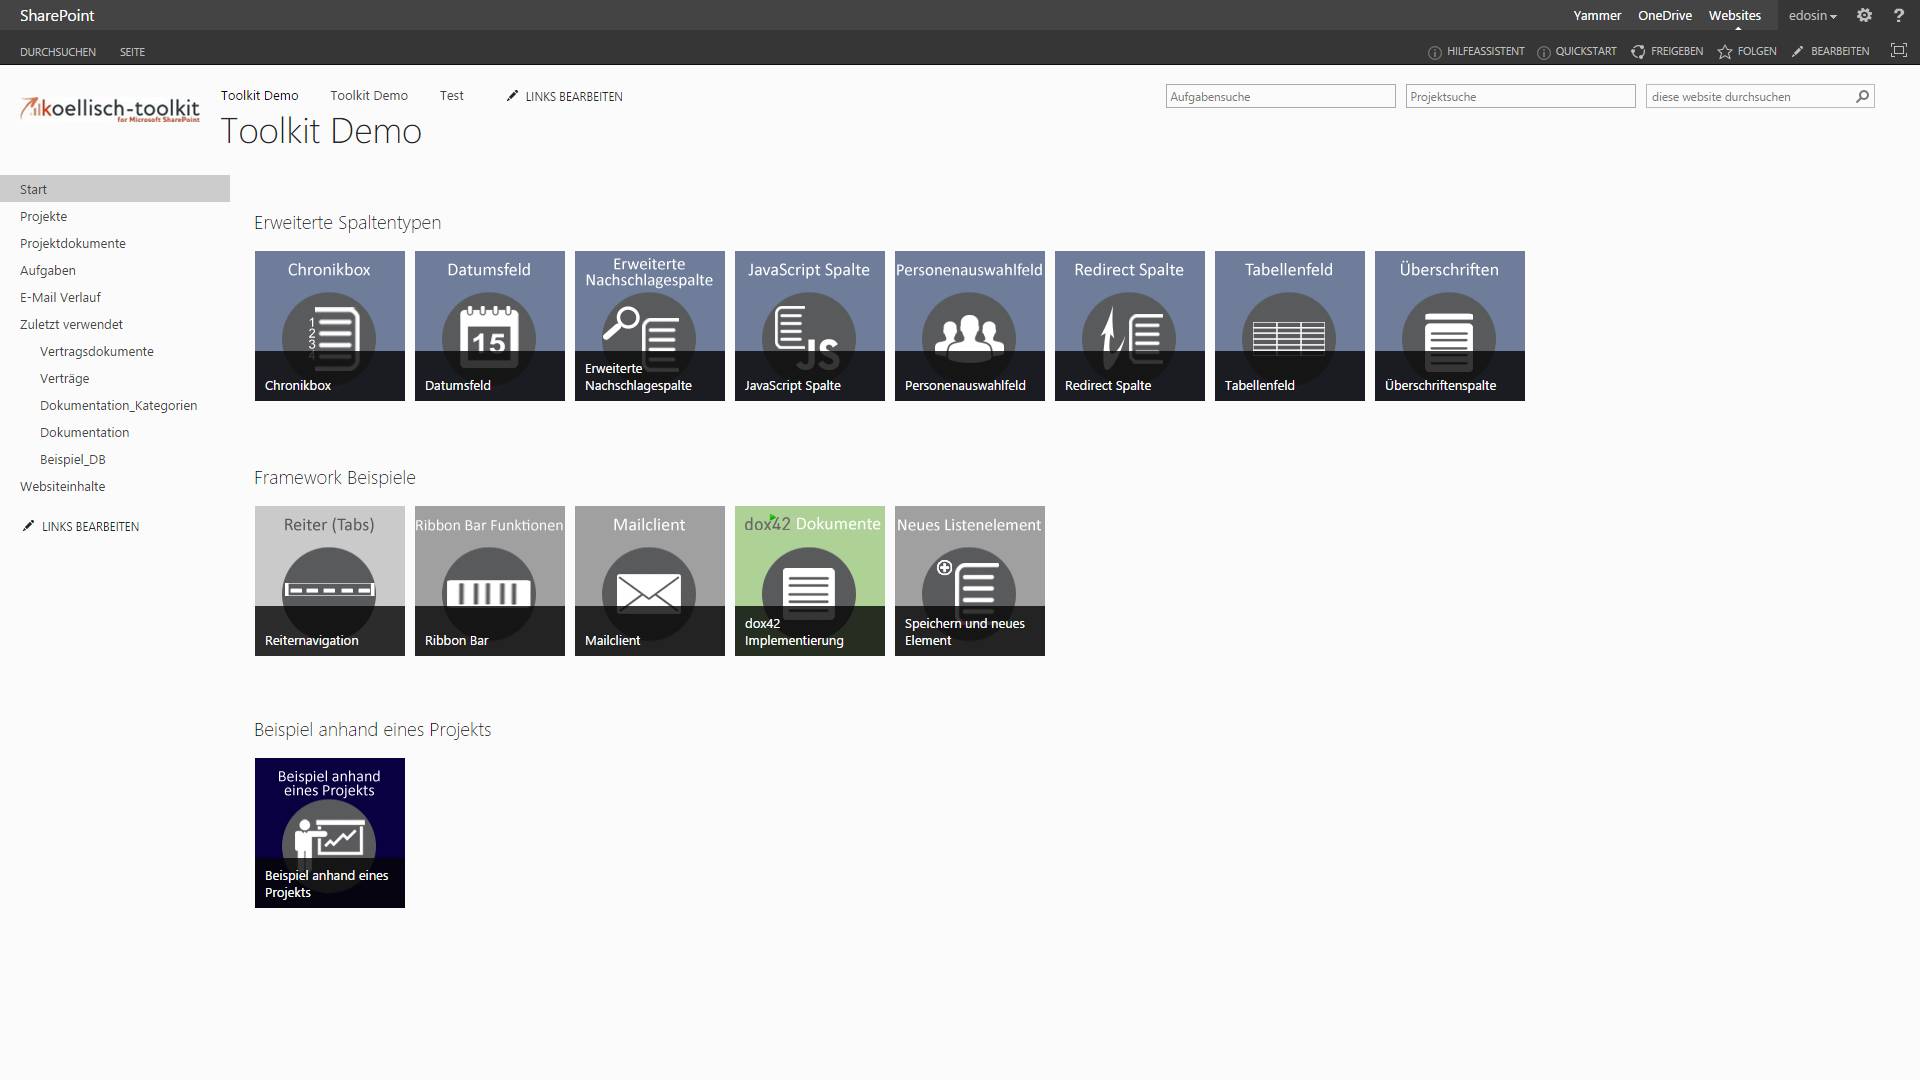Open Websites from the suite bar
The width and height of the screenshot is (1920, 1080).
(1735, 16)
